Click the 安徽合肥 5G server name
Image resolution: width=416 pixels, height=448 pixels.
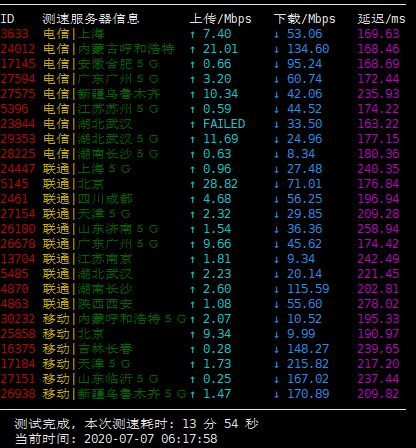tap(118, 64)
